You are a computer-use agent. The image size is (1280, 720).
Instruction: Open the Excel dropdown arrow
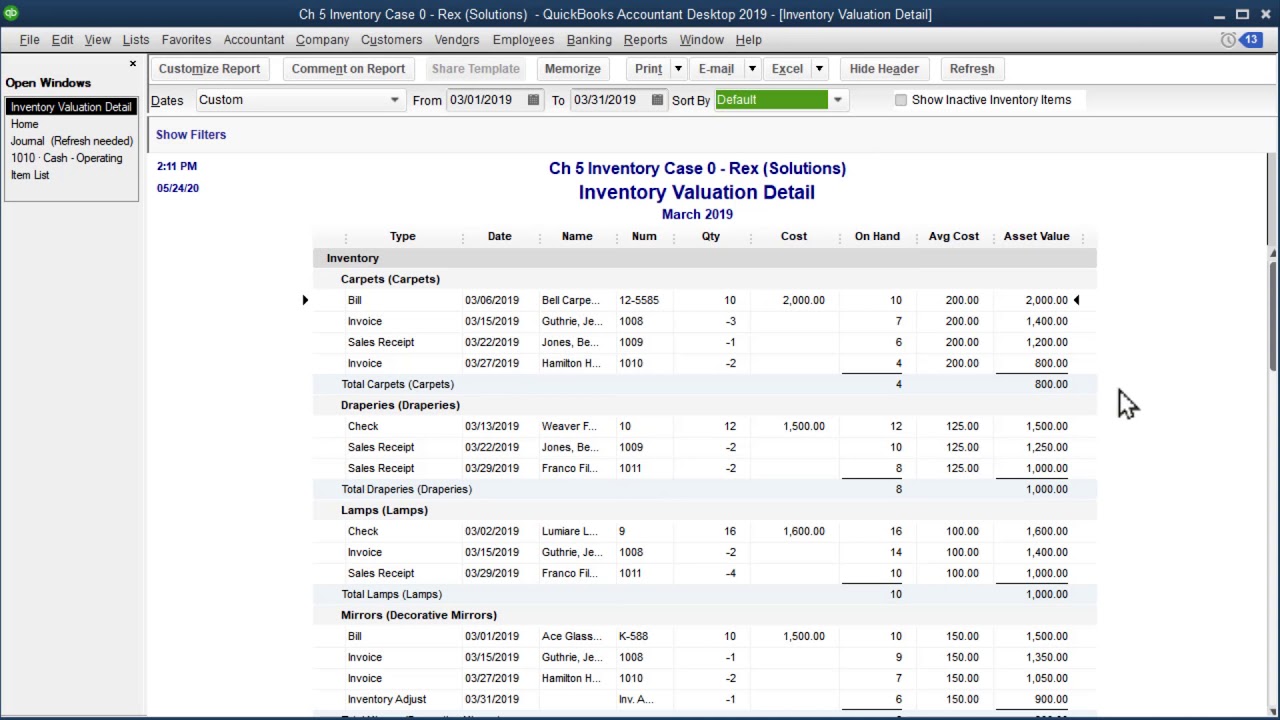point(819,69)
